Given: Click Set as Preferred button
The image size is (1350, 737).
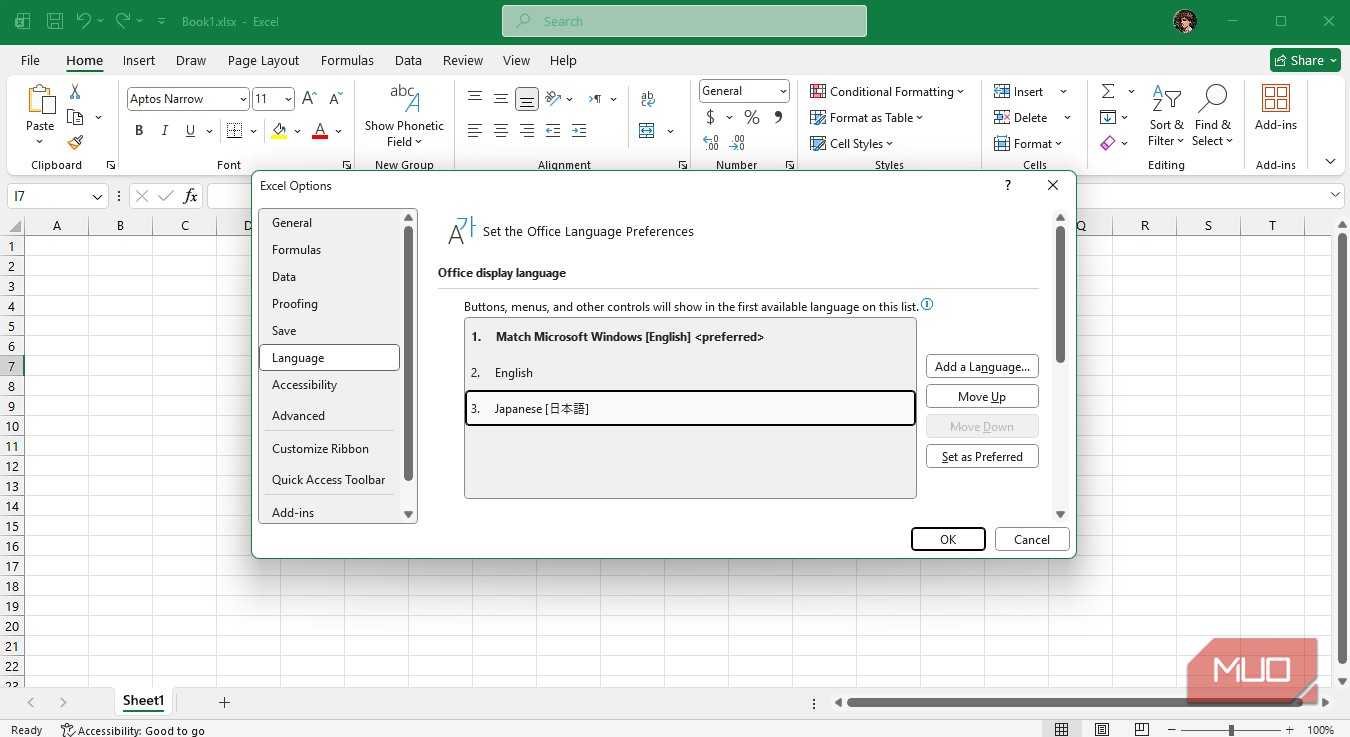Looking at the screenshot, I should 982,457.
